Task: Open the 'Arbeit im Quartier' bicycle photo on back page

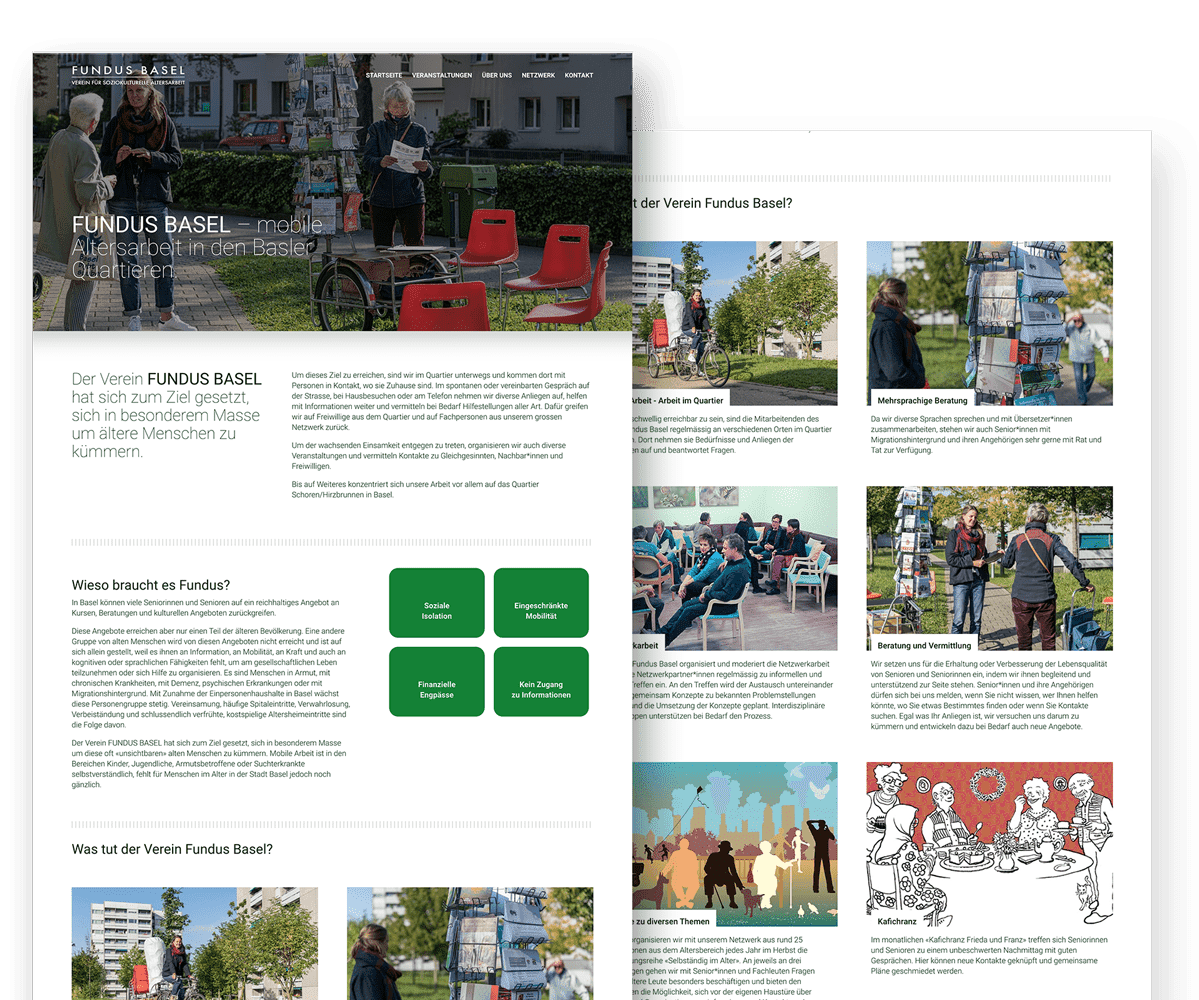Action: click(735, 323)
